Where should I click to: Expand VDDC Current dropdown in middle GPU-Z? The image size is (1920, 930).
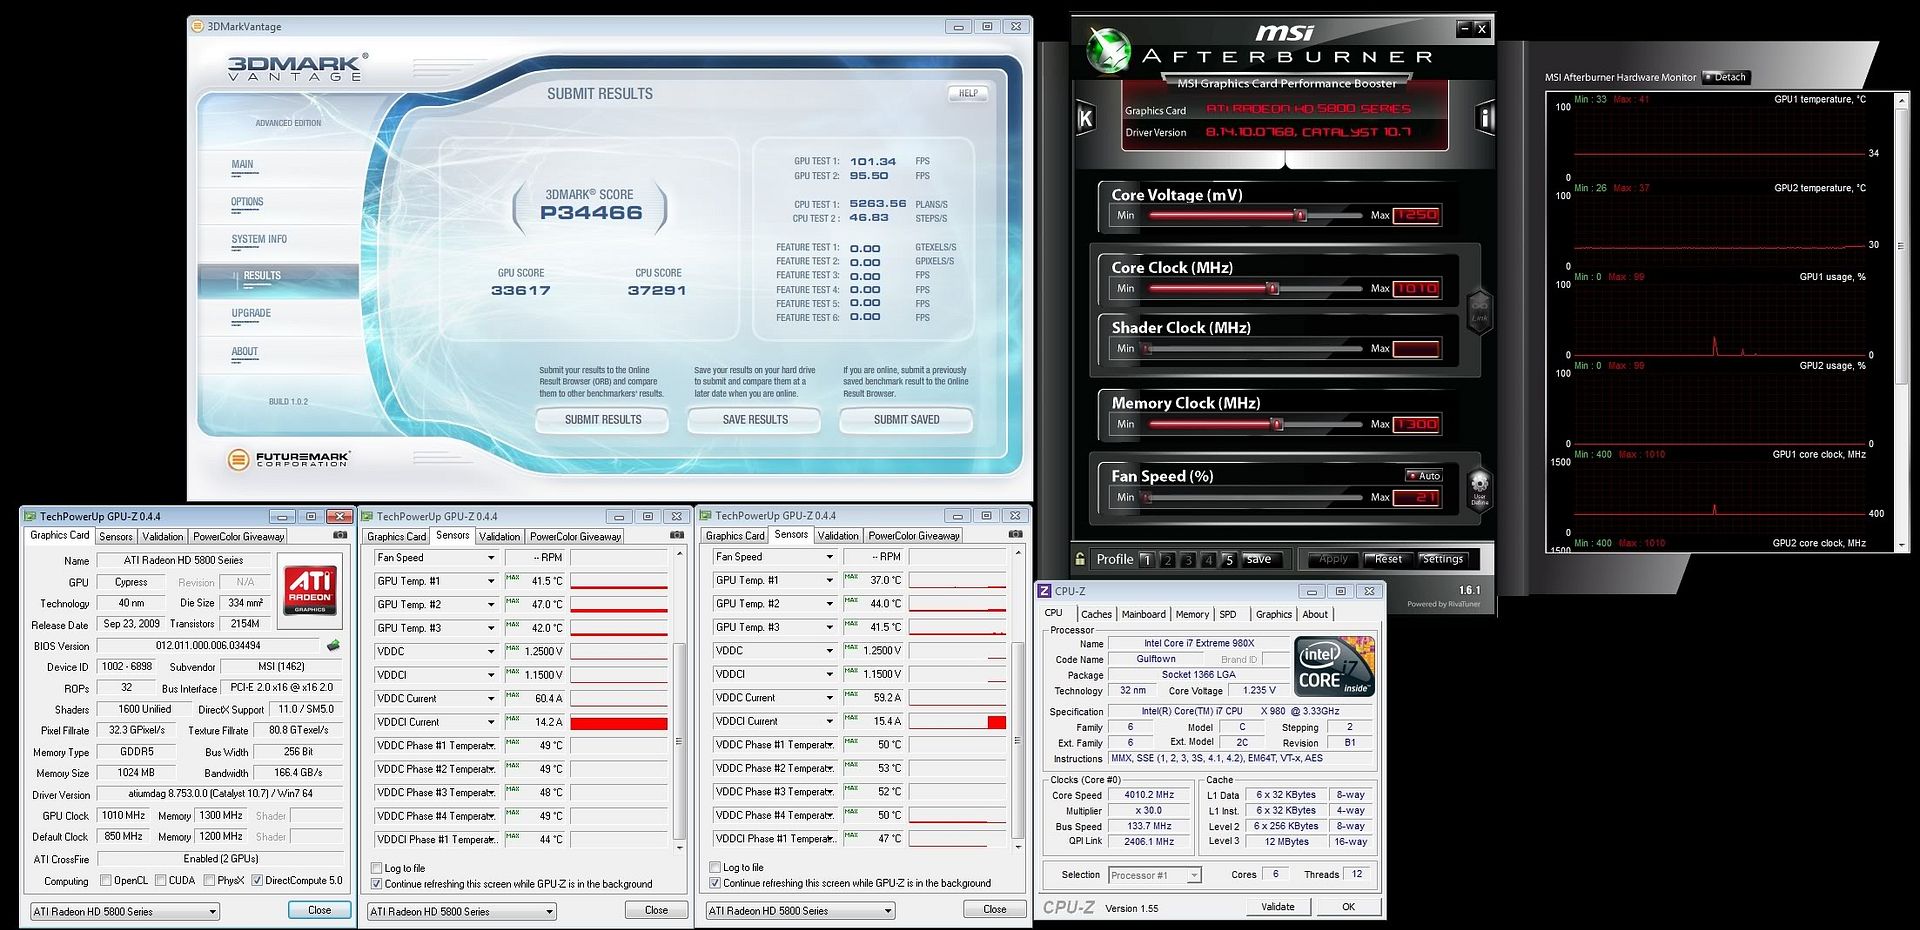pyautogui.click(x=491, y=699)
